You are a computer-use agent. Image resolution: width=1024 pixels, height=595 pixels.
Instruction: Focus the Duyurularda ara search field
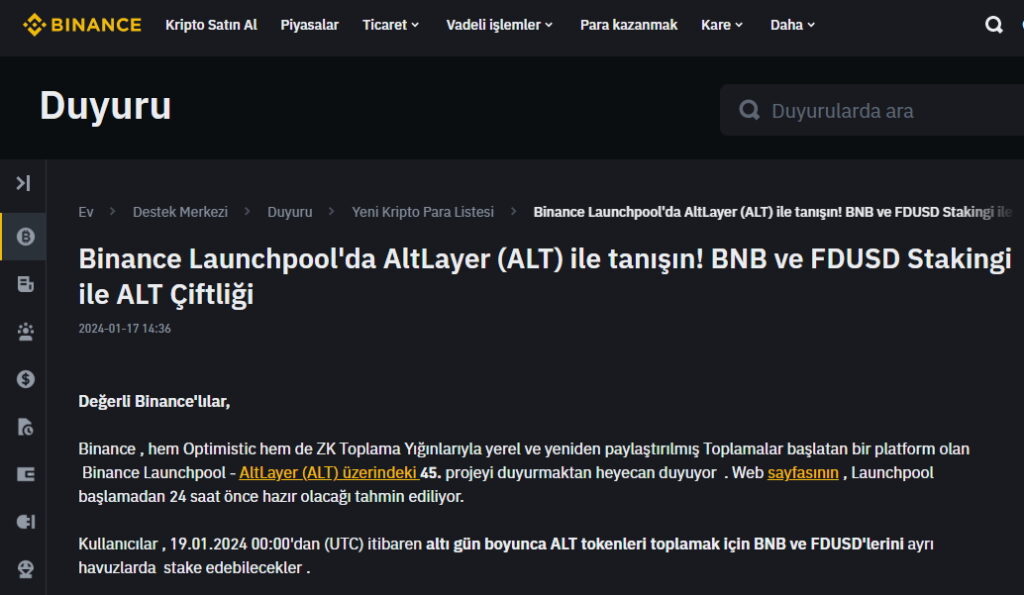click(x=872, y=110)
